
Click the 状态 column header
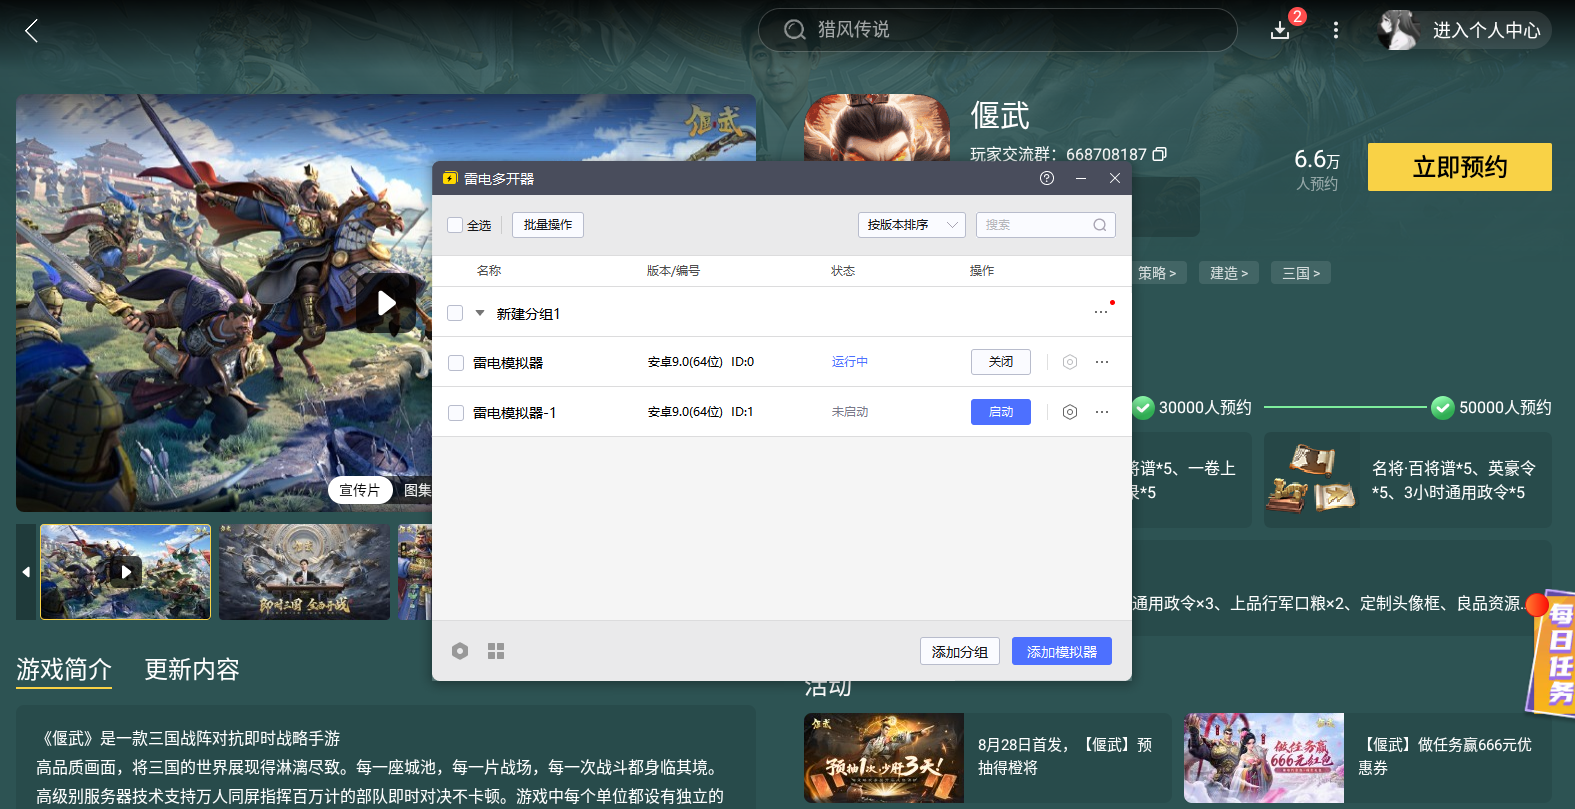[x=843, y=271]
